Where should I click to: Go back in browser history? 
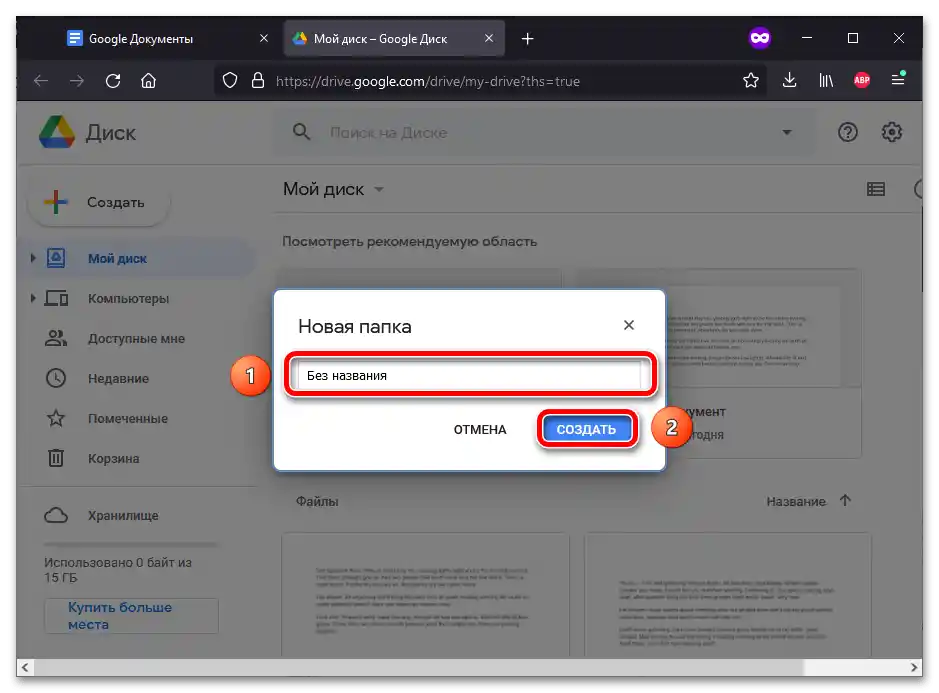(x=41, y=81)
